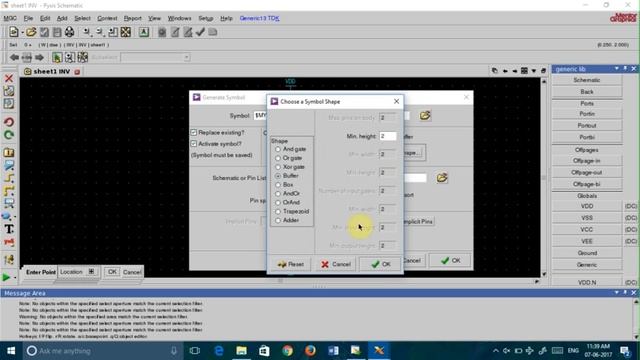640x360 pixels.
Task: Open the Generic13 TDK menu
Action: pyautogui.click(x=260, y=18)
